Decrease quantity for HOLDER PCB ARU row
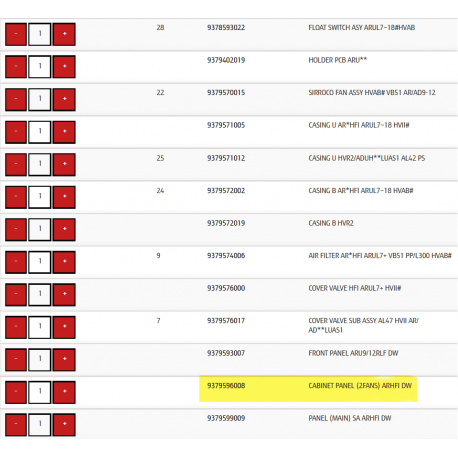The width and height of the screenshot is (458, 458). [16, 67]
